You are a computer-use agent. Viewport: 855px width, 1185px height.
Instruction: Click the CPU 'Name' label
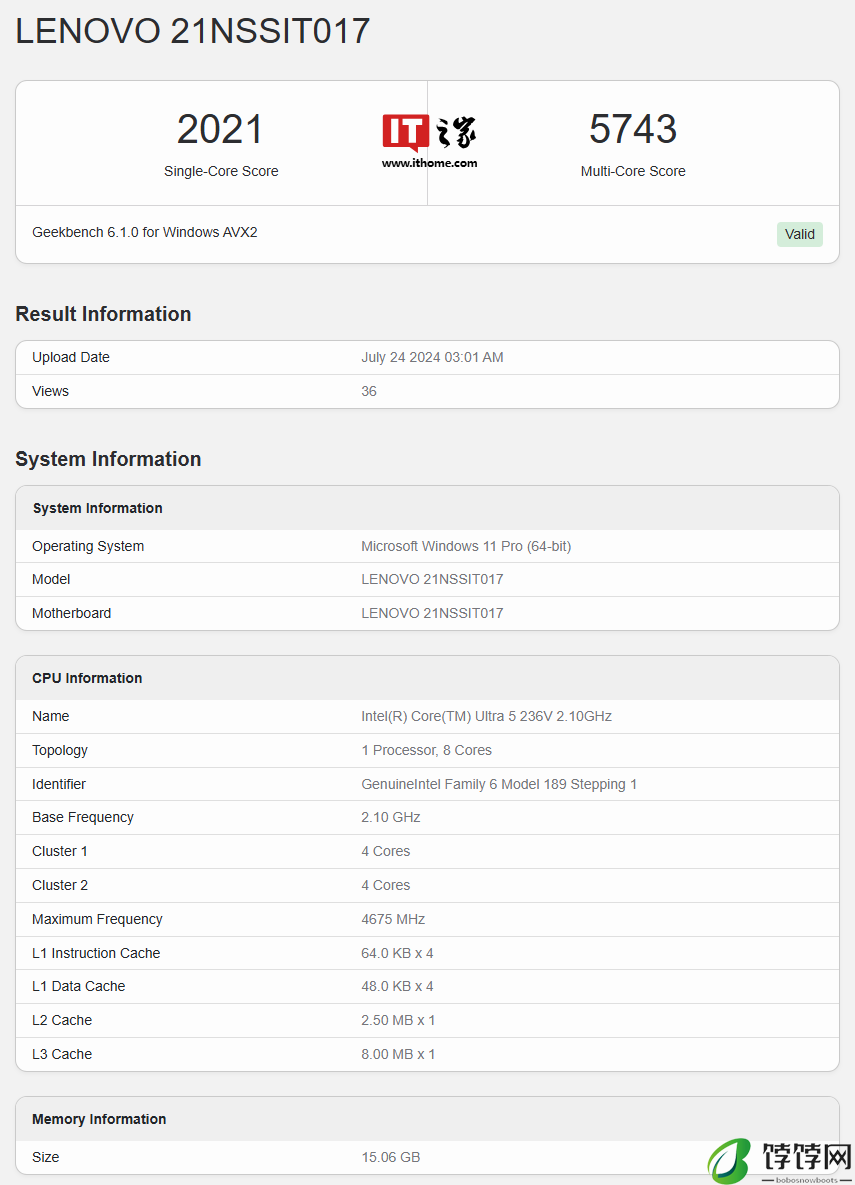[x=50, y=716]
